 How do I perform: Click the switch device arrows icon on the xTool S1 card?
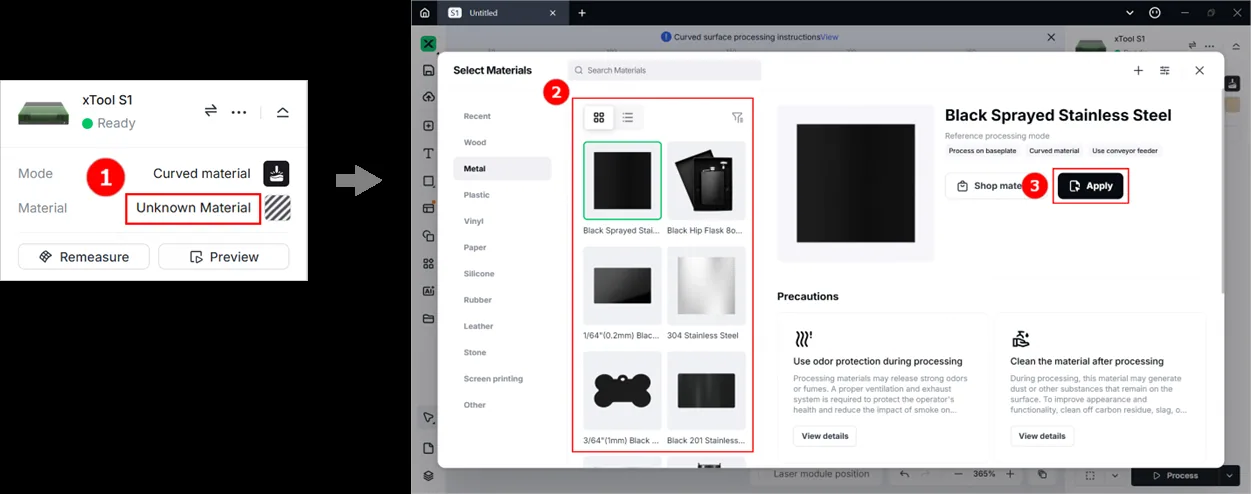tap(211, 111)
